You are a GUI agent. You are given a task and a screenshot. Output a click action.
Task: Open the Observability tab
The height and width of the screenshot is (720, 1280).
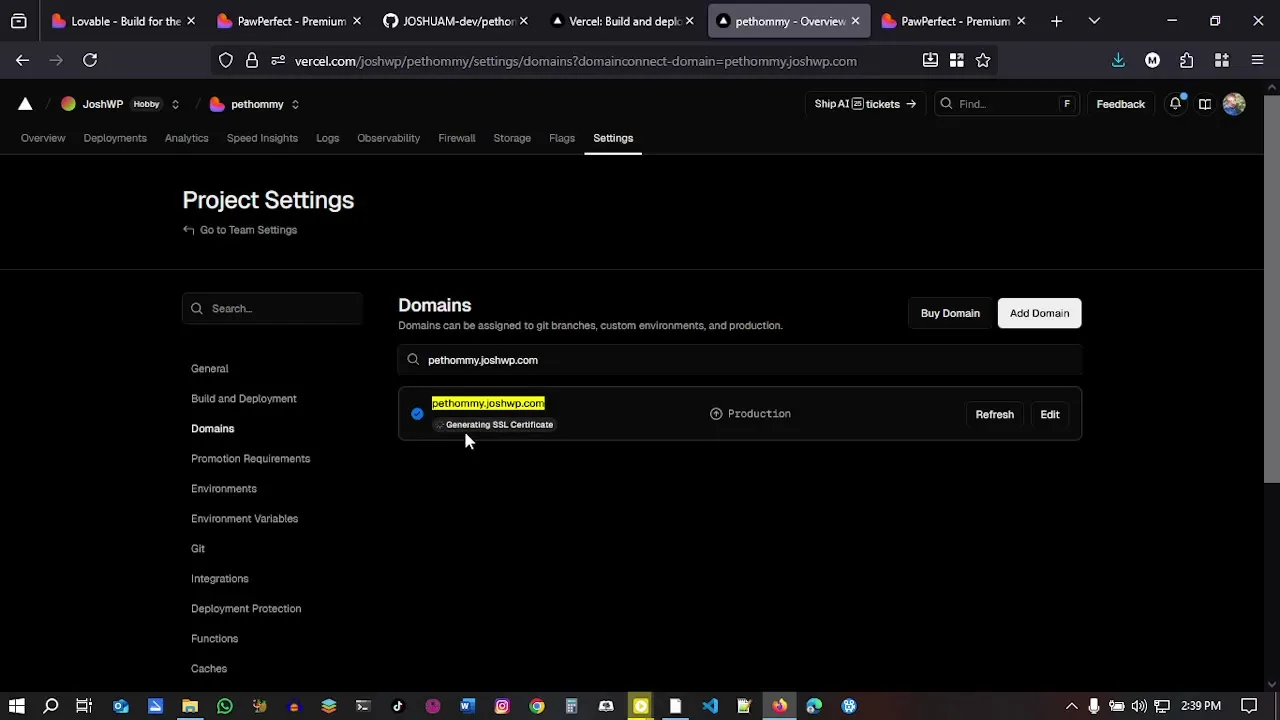click(x=389, y=138)
